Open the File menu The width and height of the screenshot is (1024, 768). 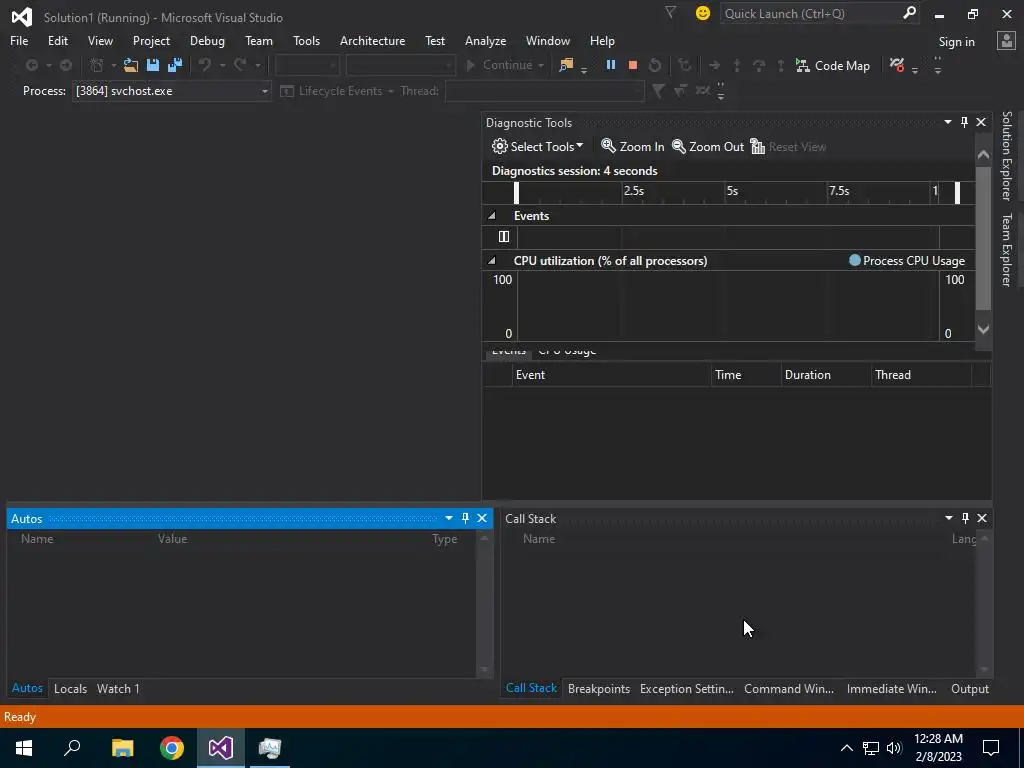click(x=19, y=40)
